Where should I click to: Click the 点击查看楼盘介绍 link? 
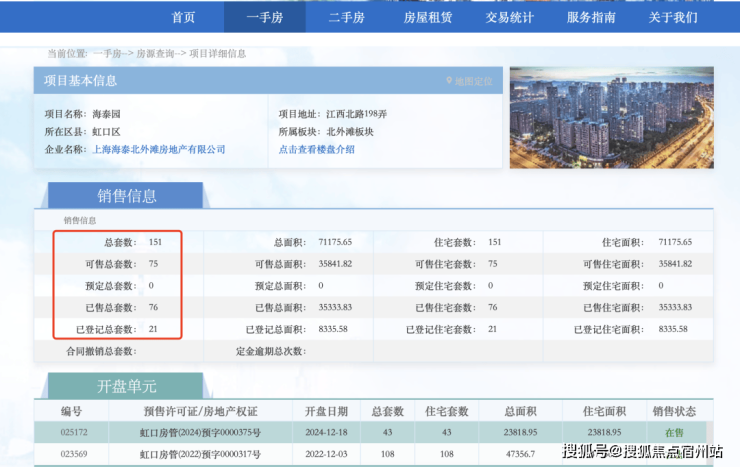pyautogui.click(x=316, y=149)
